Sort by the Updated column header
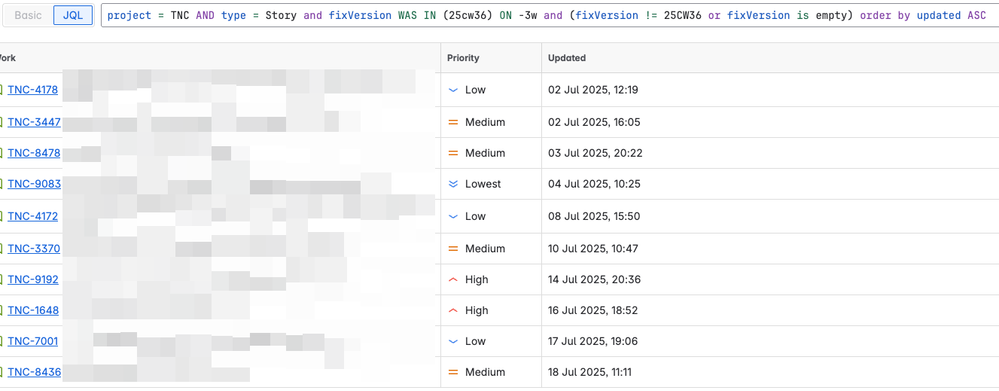Viewport: 999px width, 391px height. [567, 58]
